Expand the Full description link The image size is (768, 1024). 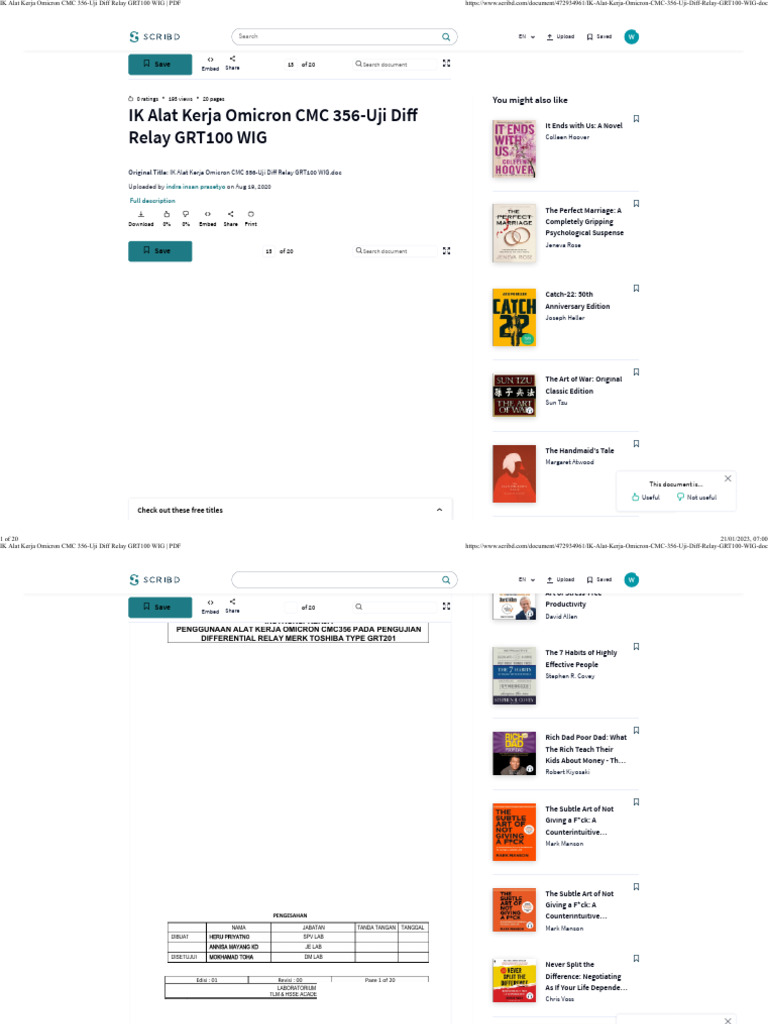[152, 200]
